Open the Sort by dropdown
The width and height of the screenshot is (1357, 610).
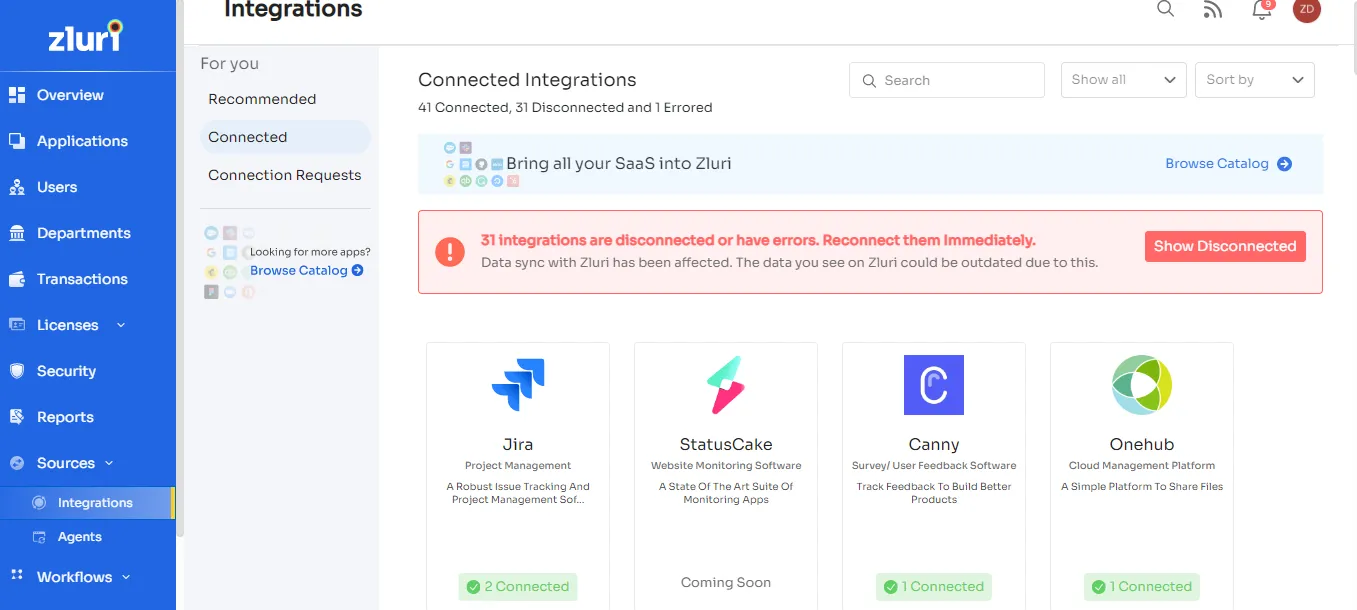tap(1255, 80)
